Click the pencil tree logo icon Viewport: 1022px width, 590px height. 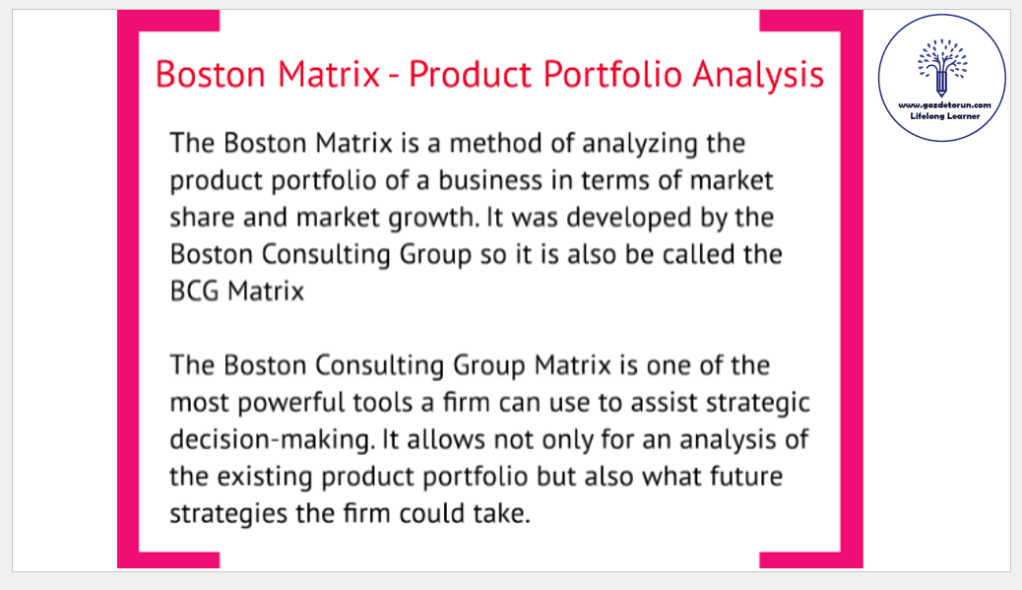pyautogui.click(x=942, y=68)
